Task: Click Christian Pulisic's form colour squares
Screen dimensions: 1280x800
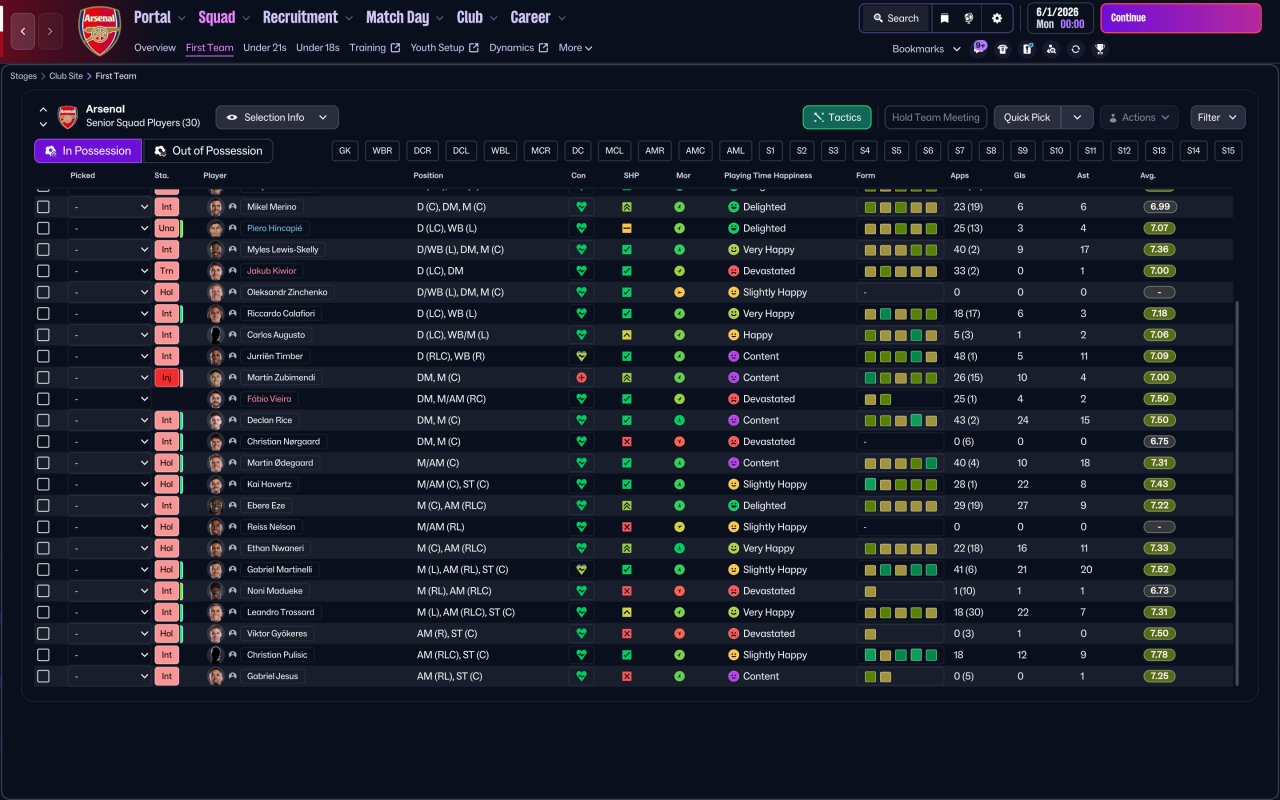Action: point(901,655)
